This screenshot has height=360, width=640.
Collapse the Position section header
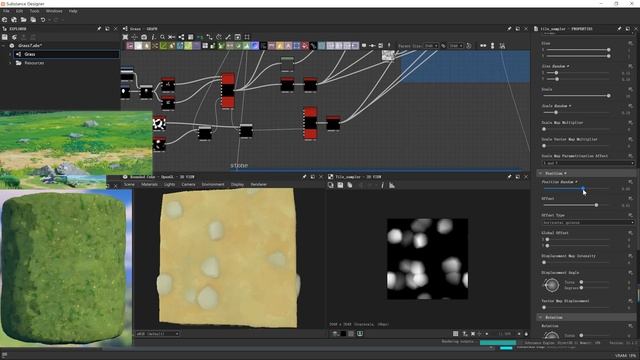point(586,173)
